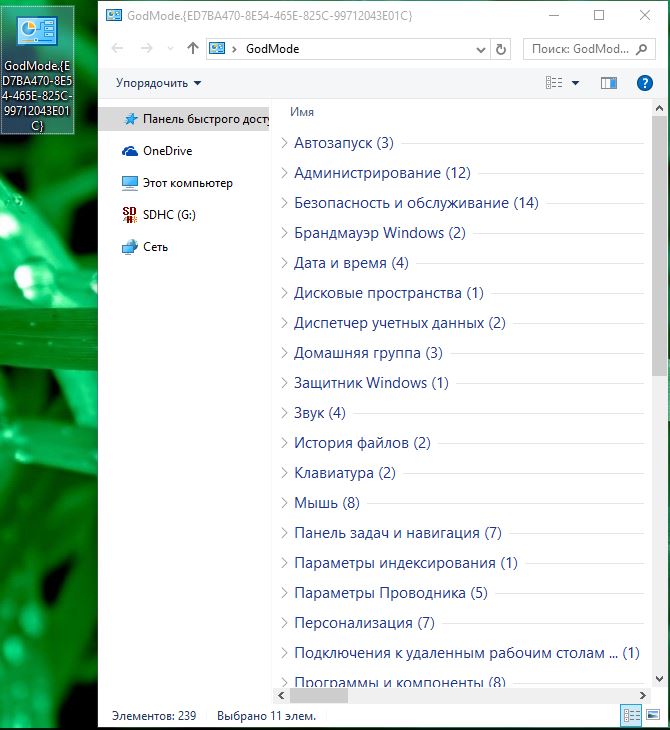Expand the Автозапуск group

click(x=284, y=144)
